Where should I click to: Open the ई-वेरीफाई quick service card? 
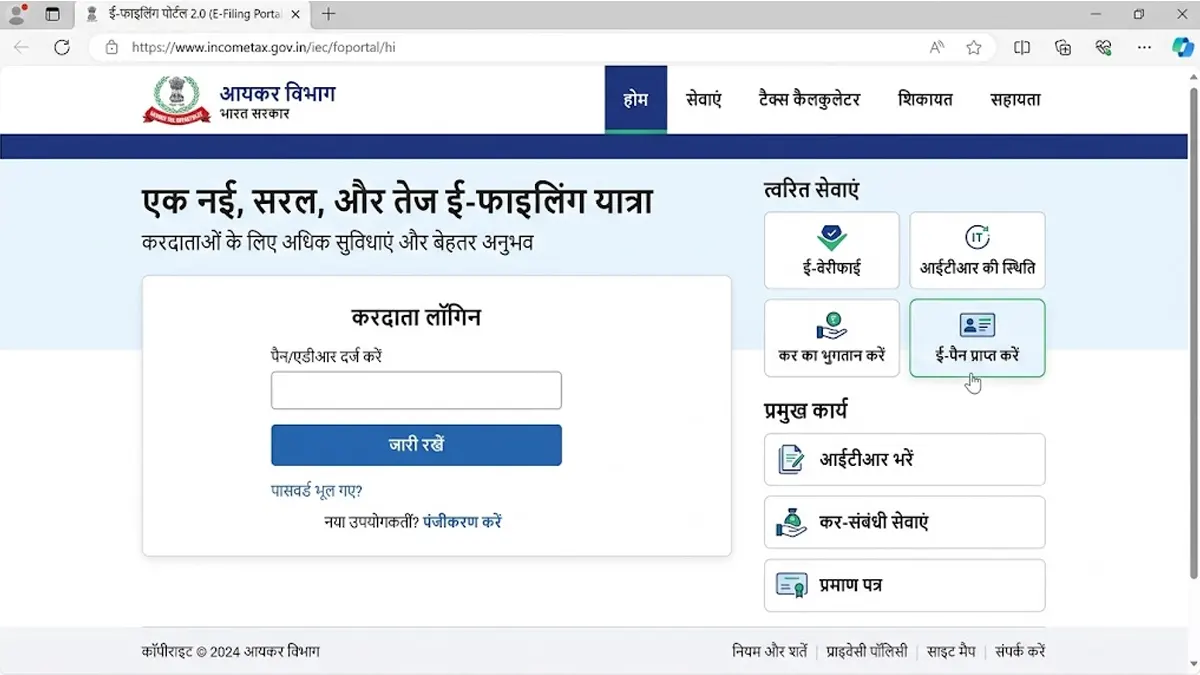(832, 251)
